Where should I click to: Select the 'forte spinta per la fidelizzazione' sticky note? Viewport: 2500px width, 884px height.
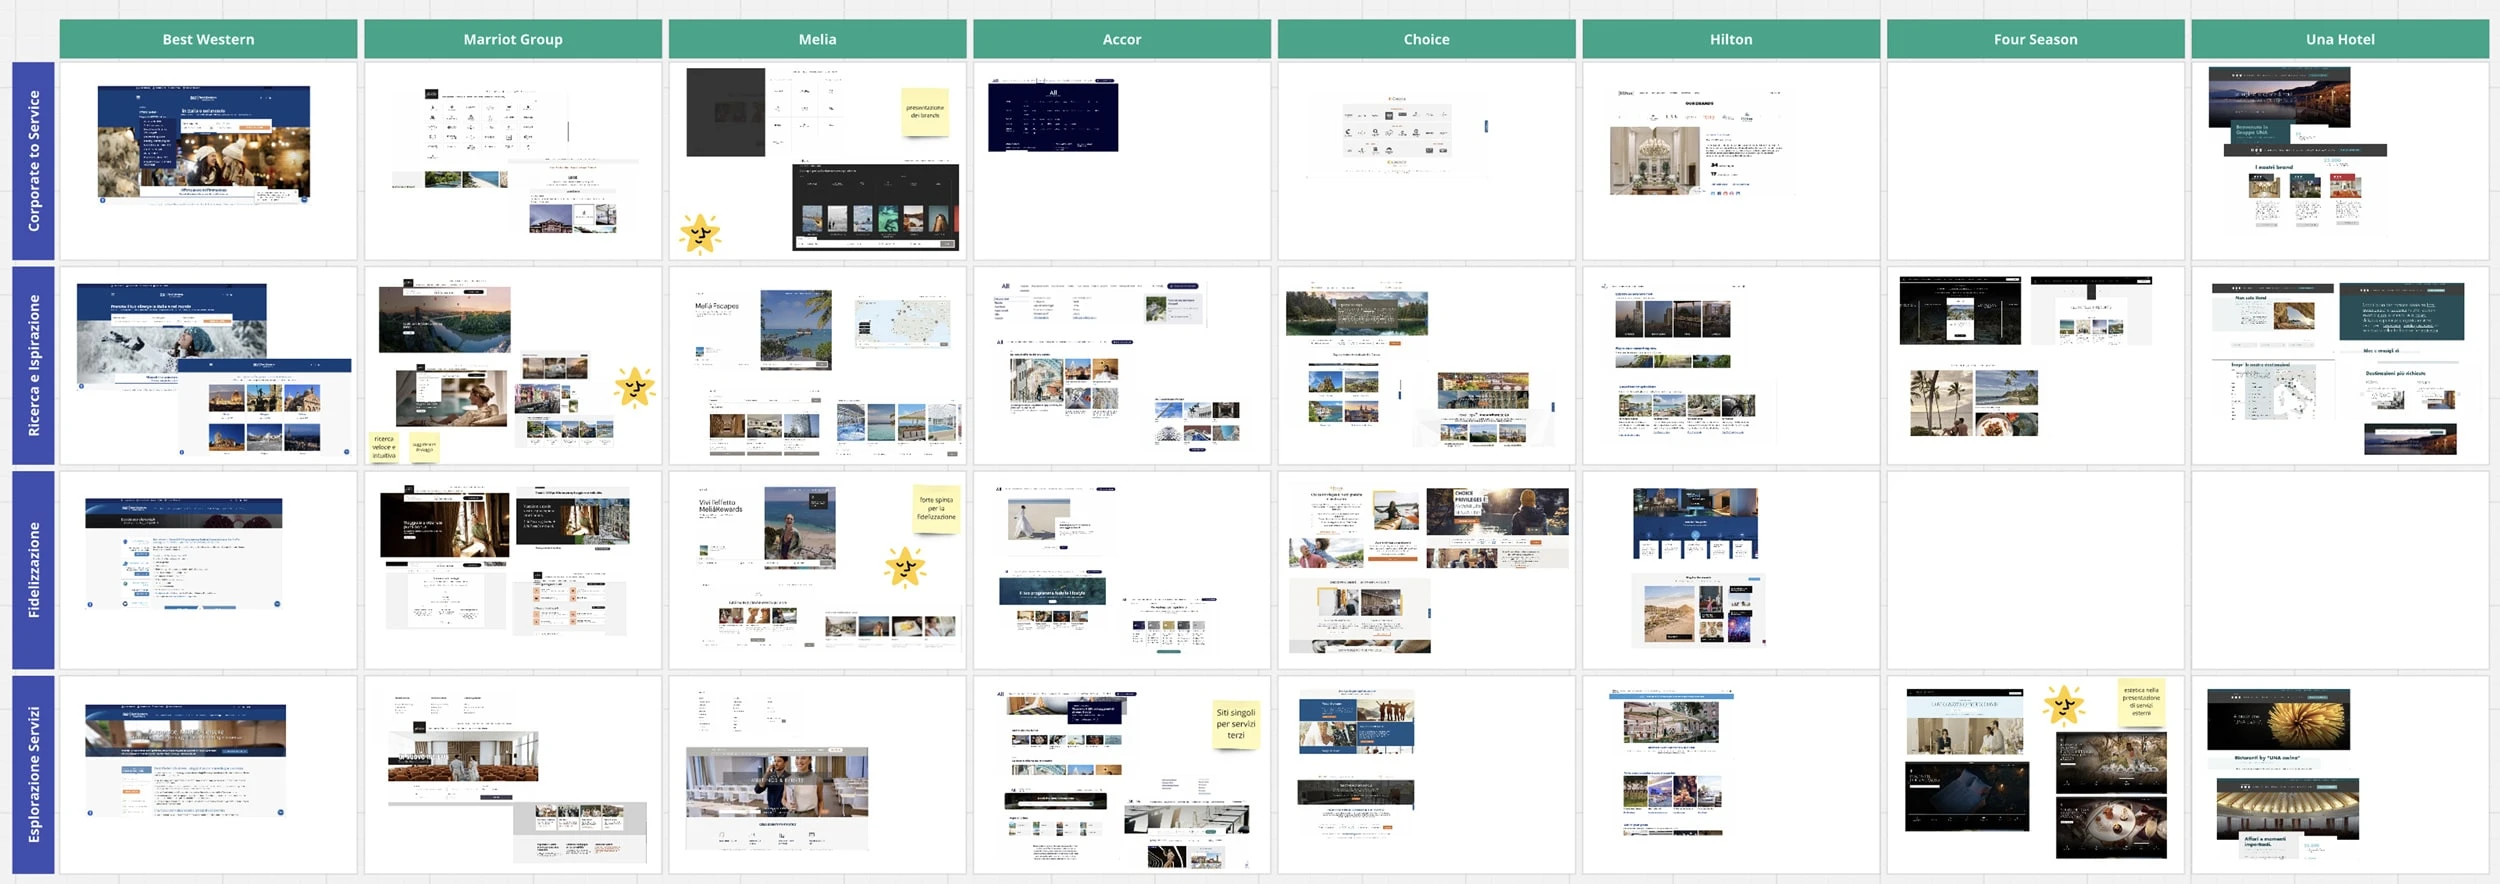tap(936, 508)
